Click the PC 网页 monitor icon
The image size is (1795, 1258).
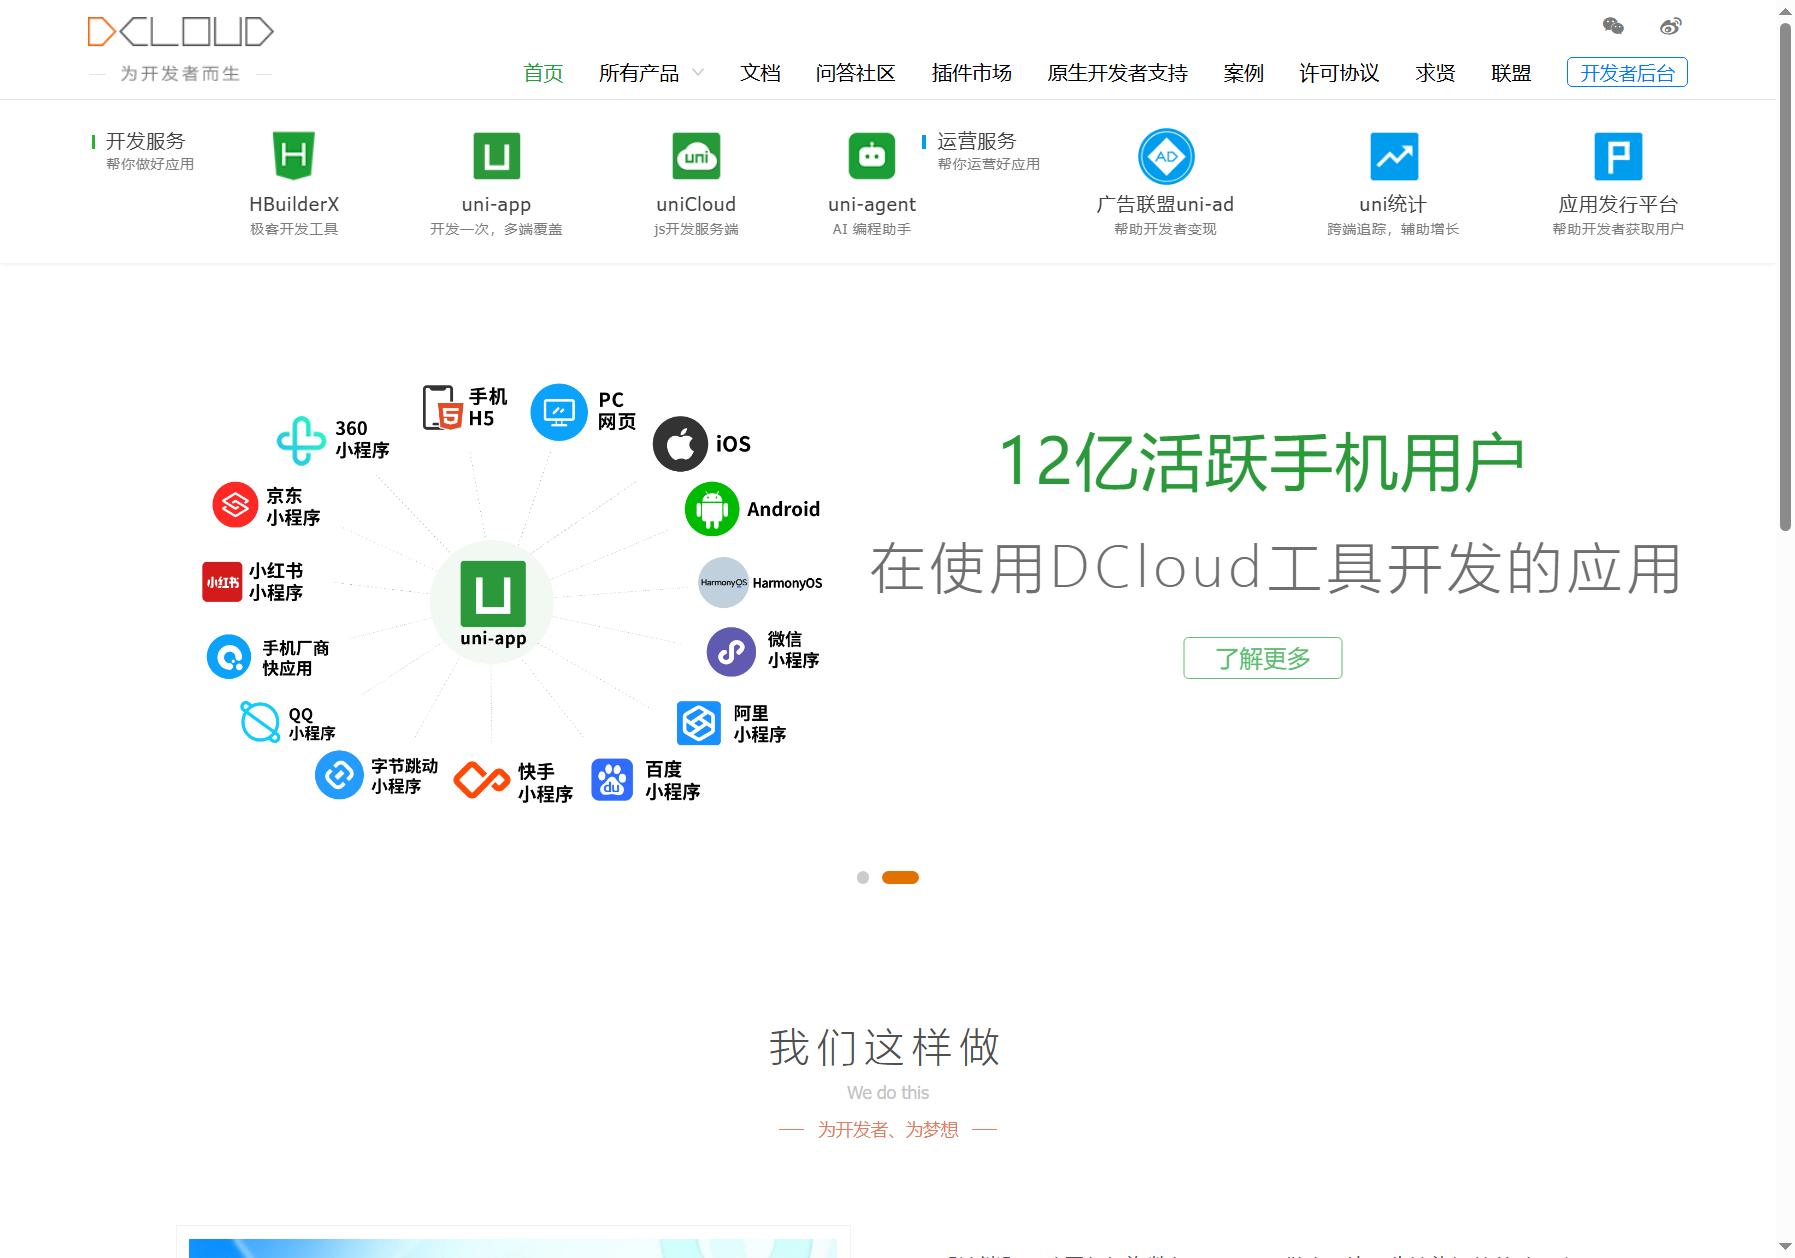point(559,411)
